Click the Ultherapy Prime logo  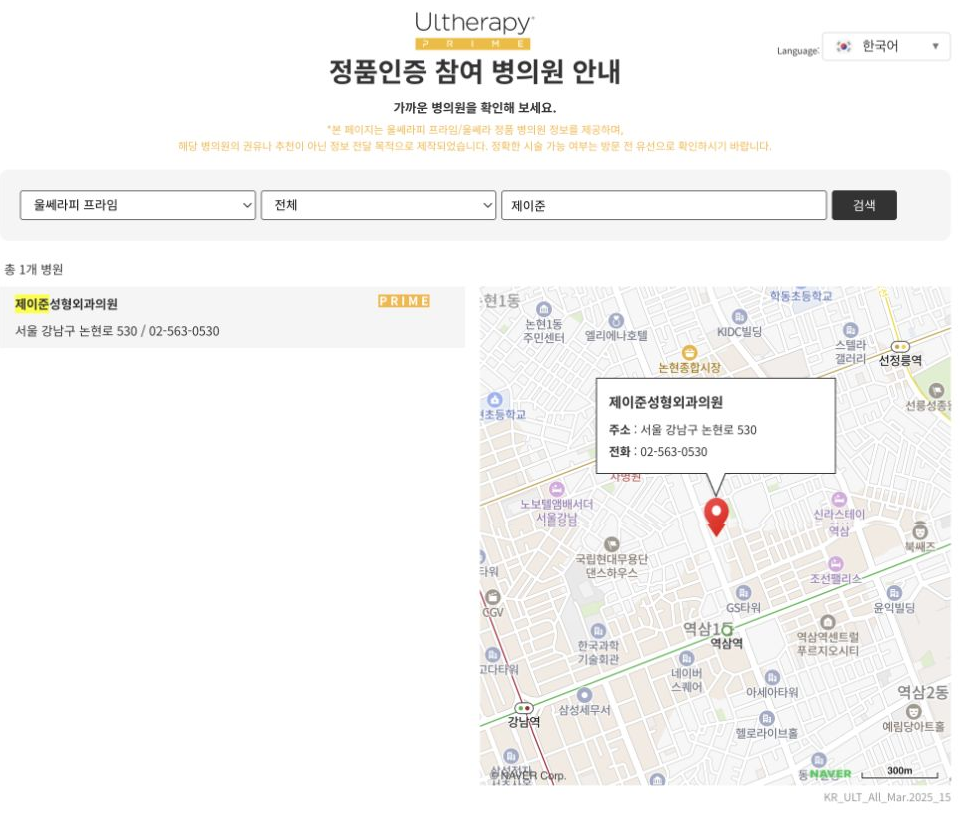tap(474, 30)
